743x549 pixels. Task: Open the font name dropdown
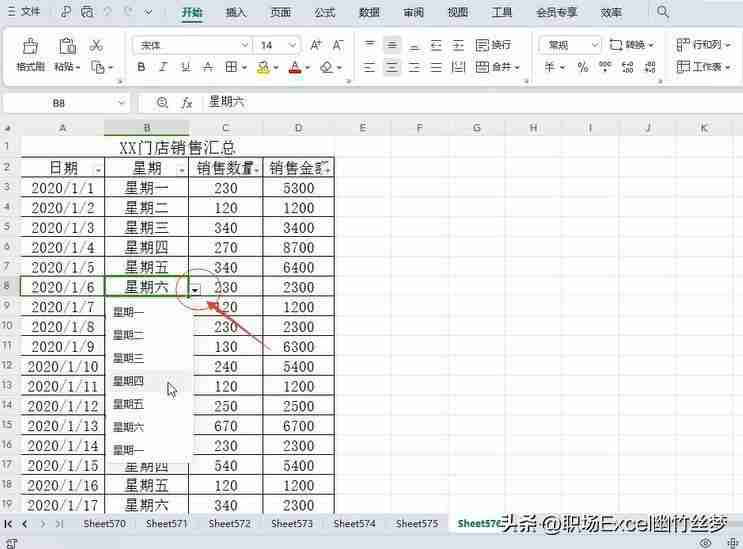[245, 45]
